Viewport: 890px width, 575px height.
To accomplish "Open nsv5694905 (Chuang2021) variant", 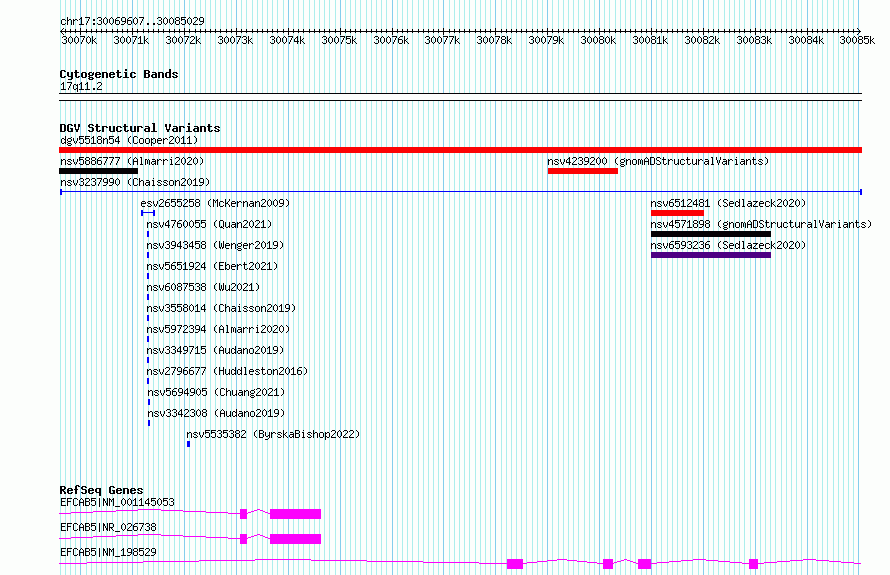I will pyautogui.click(x=216, y=392).
